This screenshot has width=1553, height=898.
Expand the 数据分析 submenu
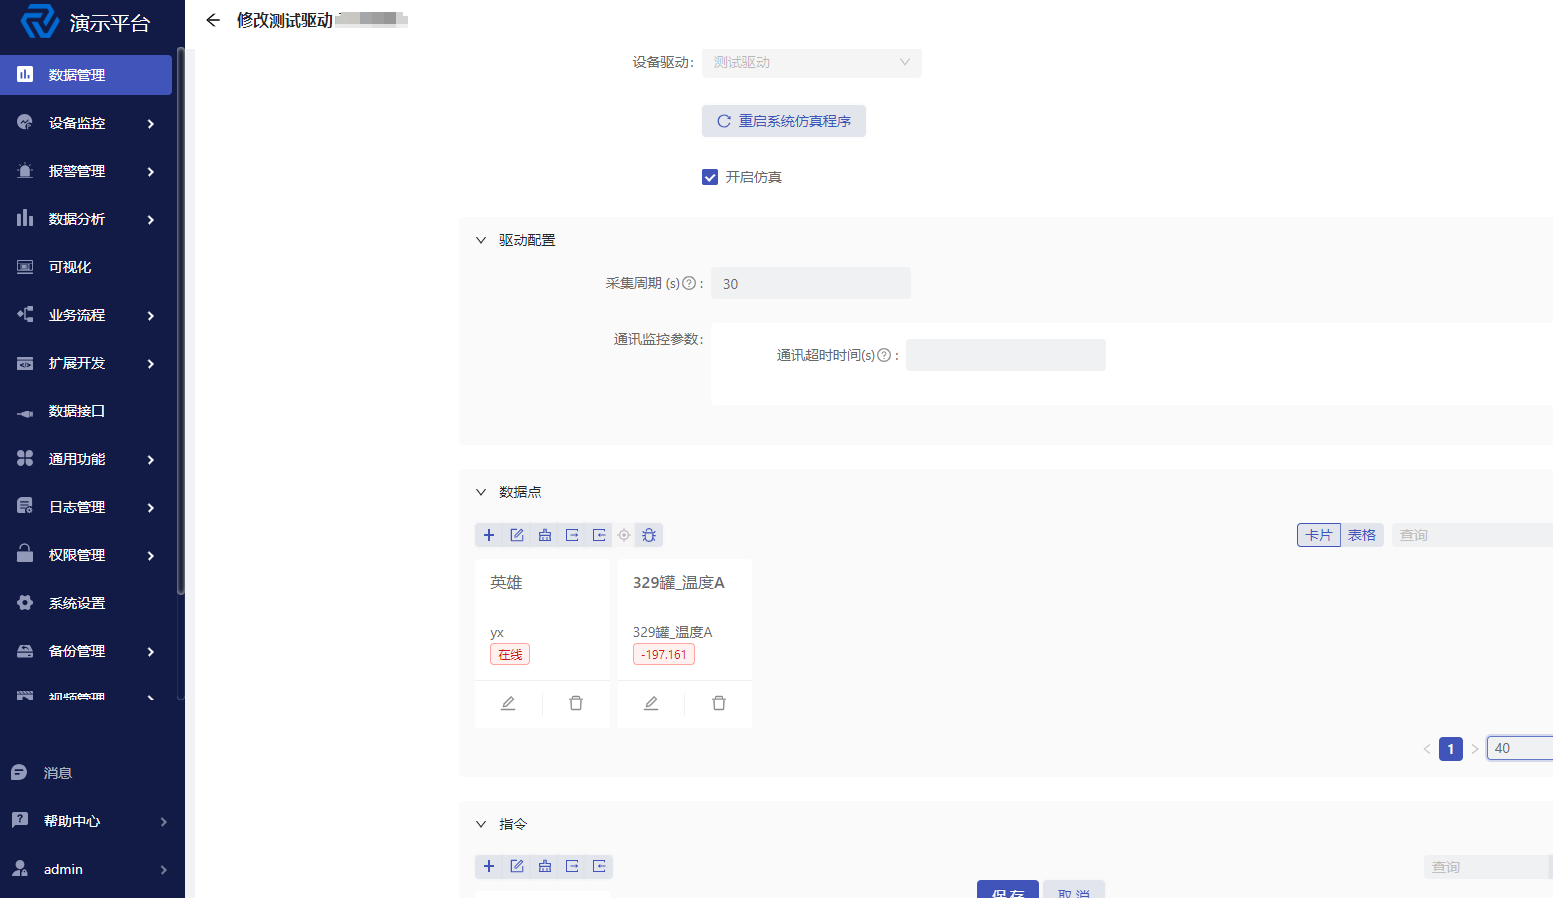[150, 219]
